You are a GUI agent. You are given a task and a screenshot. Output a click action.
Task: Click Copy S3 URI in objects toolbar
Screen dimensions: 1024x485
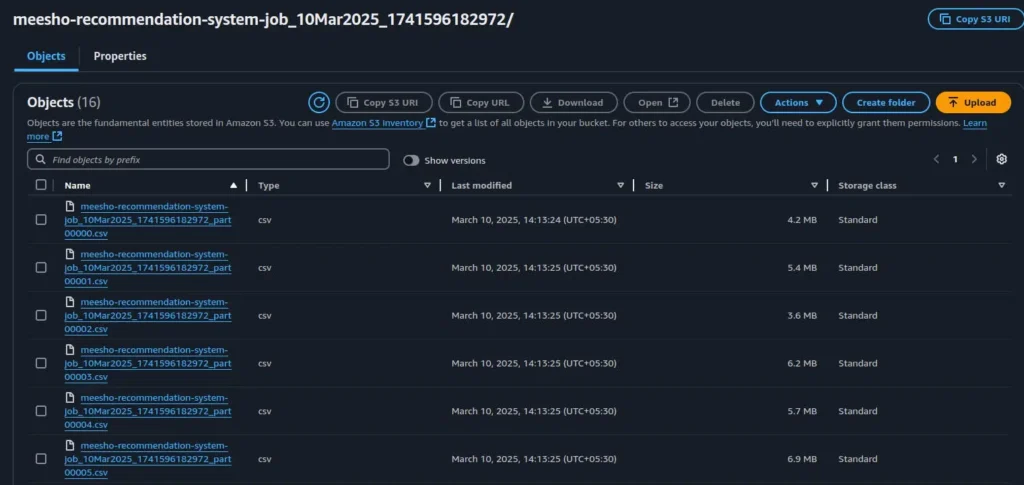coord(385,102)
